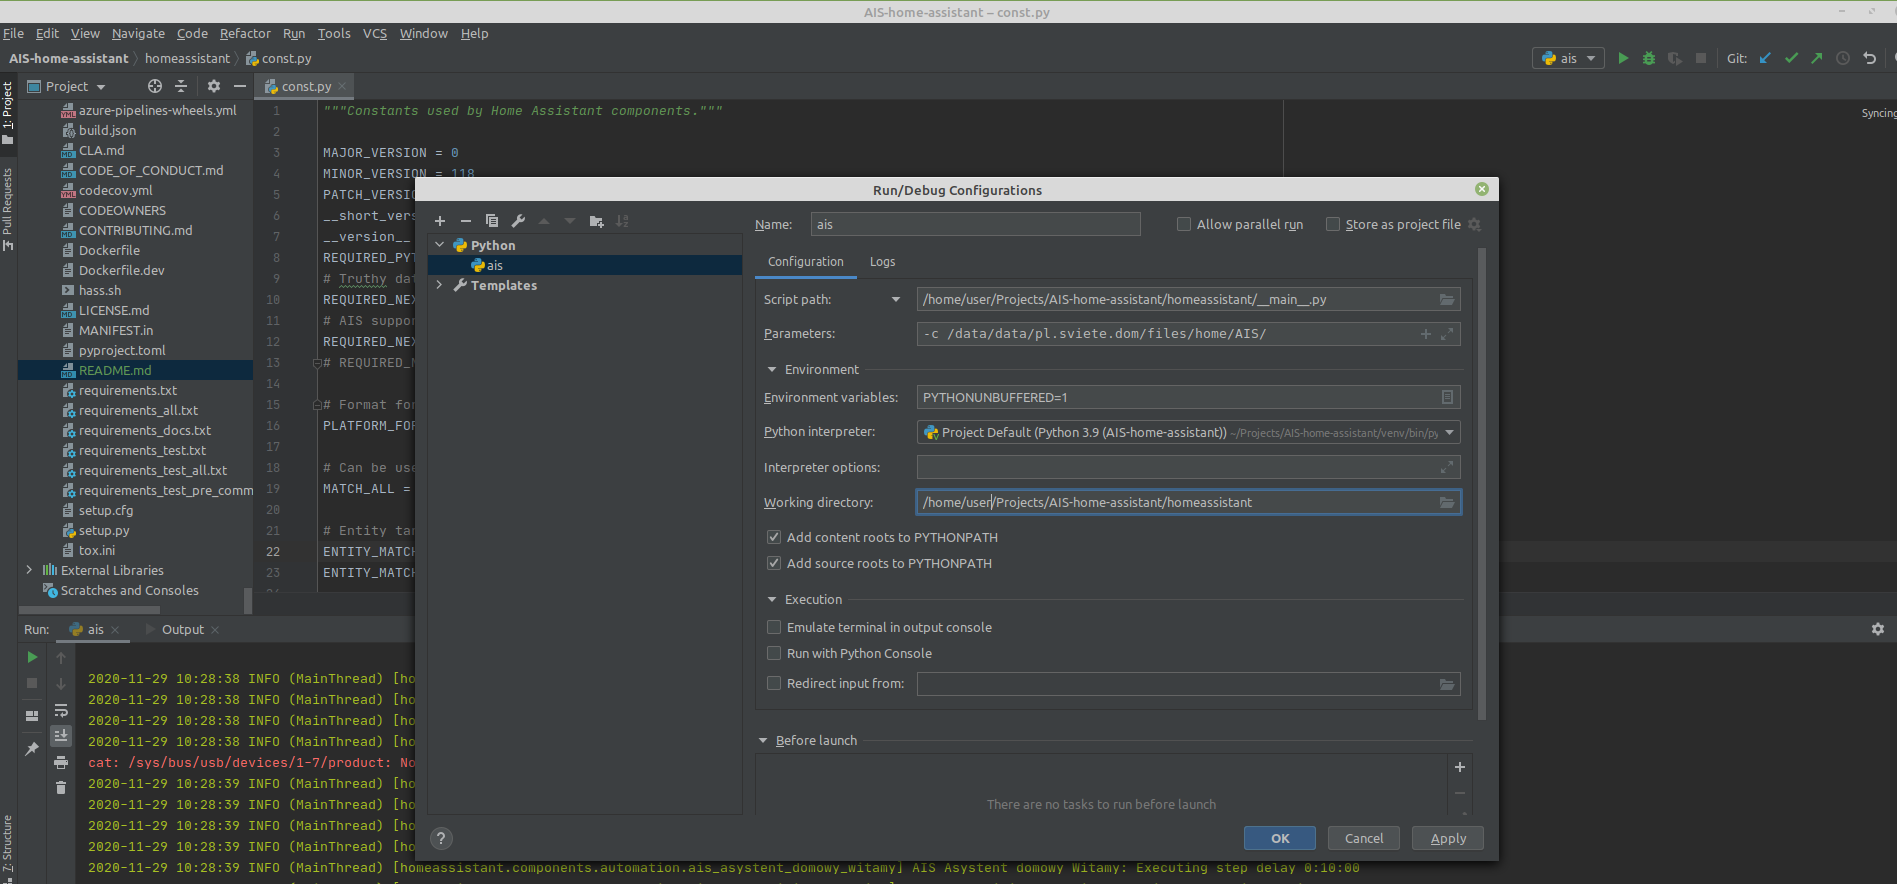
Task: Open edit templates wrench icon
Action: coord(518,221)
